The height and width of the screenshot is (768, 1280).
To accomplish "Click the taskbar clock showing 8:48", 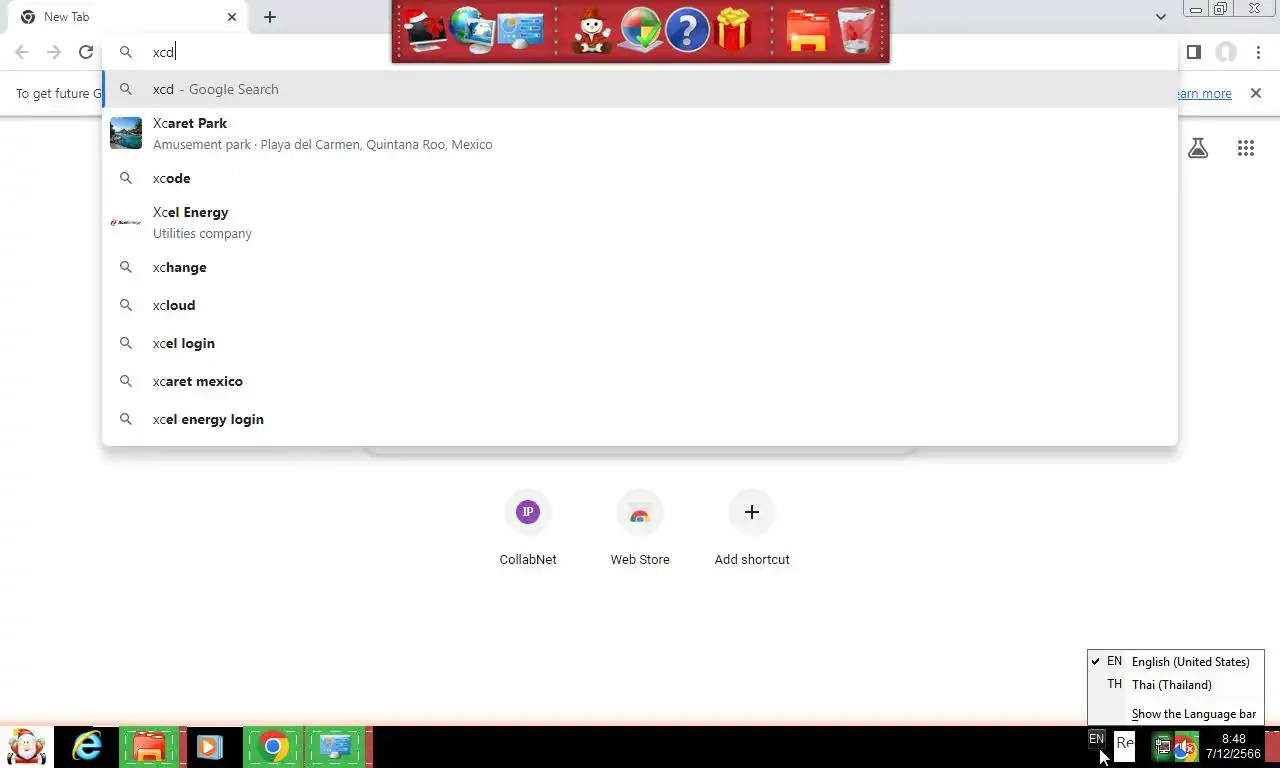I will (1233, 747).
